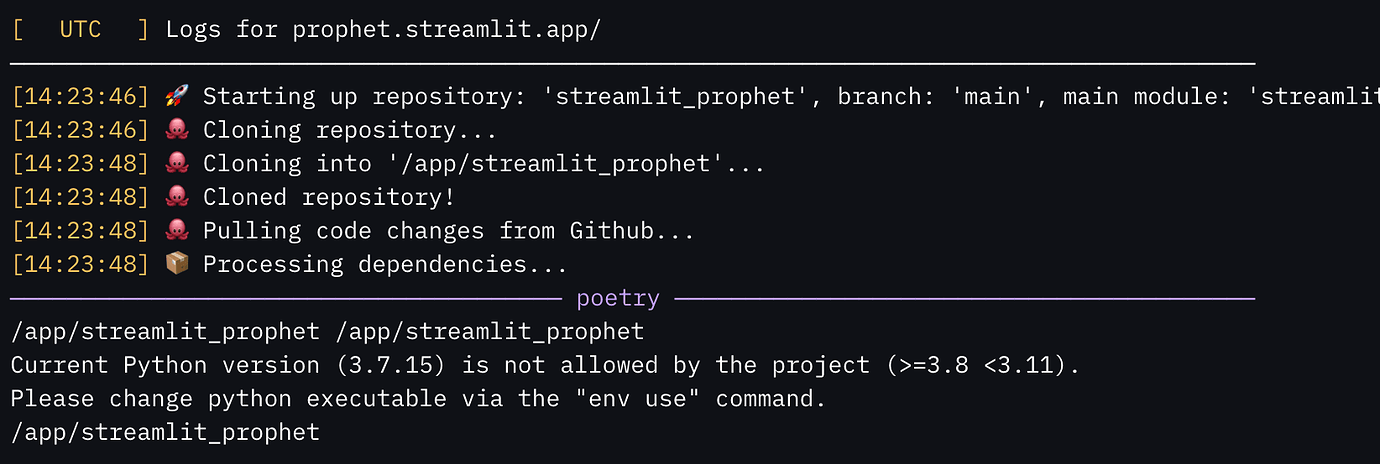Click the 'Logs for prophet.streamlit.app/' header text
The width and height of the screenshot is (1380, 464).
coord(383,30)
